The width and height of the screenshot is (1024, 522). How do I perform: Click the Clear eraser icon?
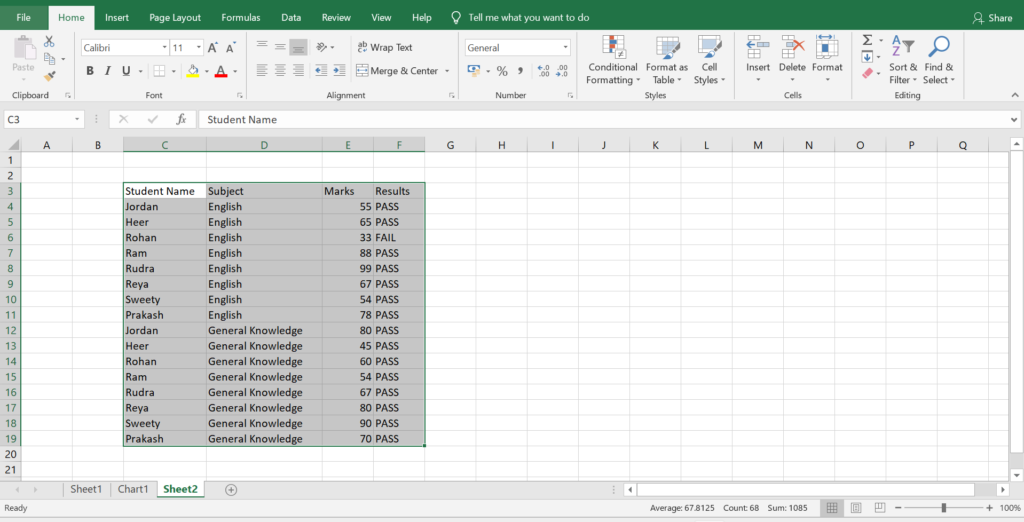pyautogui.click(x=867, y=73)
